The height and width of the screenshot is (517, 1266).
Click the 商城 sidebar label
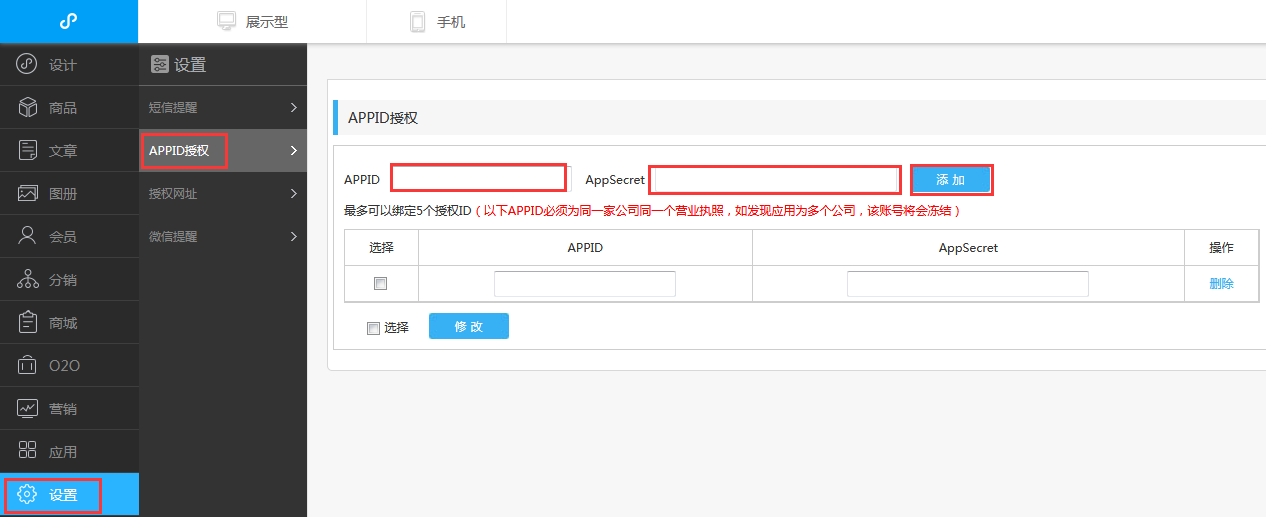63,323
